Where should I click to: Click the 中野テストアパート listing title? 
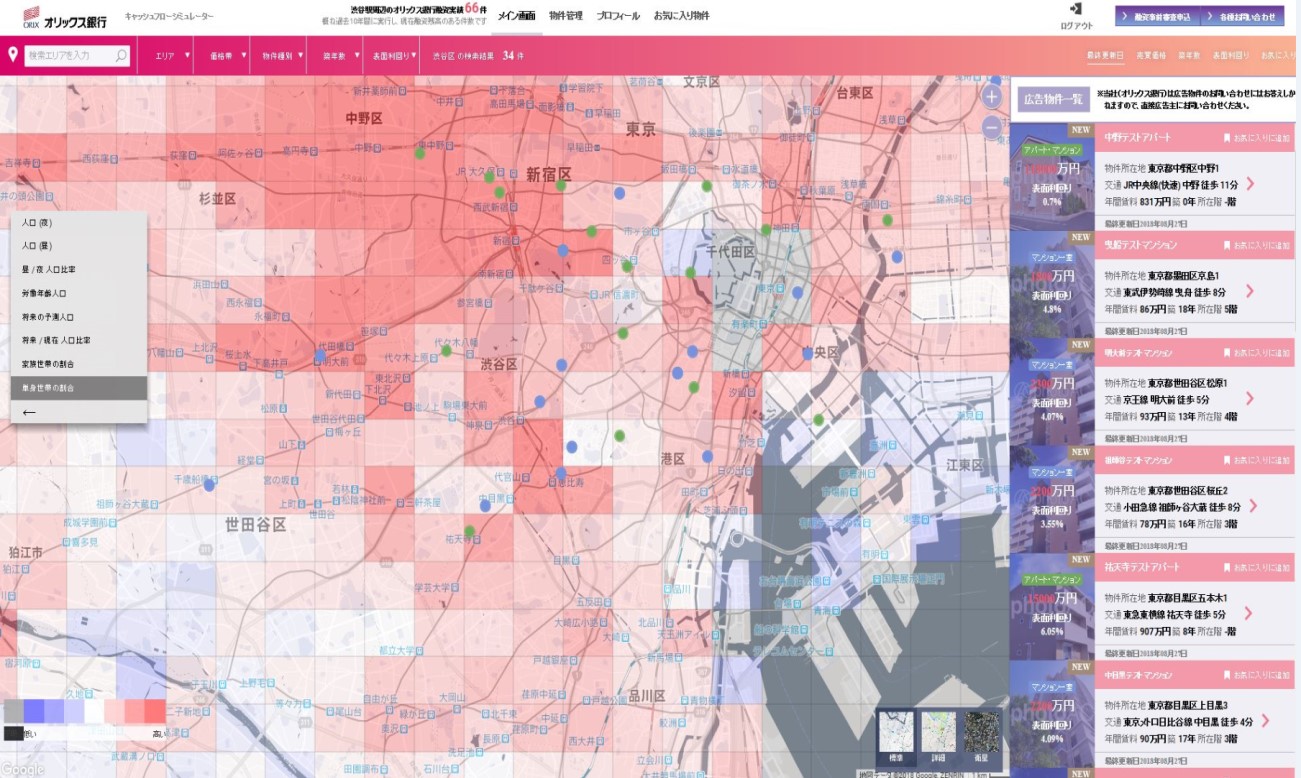pos(1137,137)
